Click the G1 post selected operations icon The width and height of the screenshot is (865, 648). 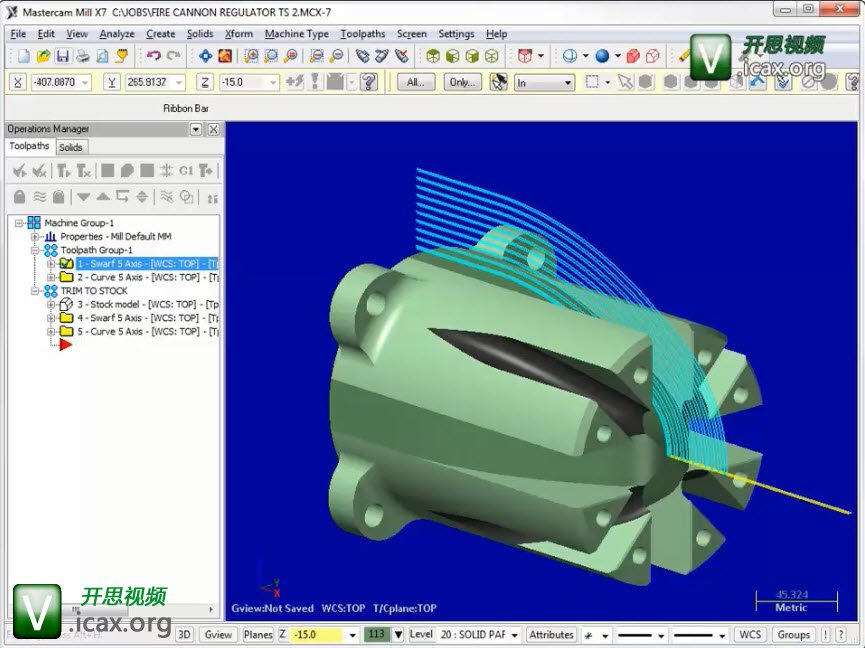[x=186, y=170]
